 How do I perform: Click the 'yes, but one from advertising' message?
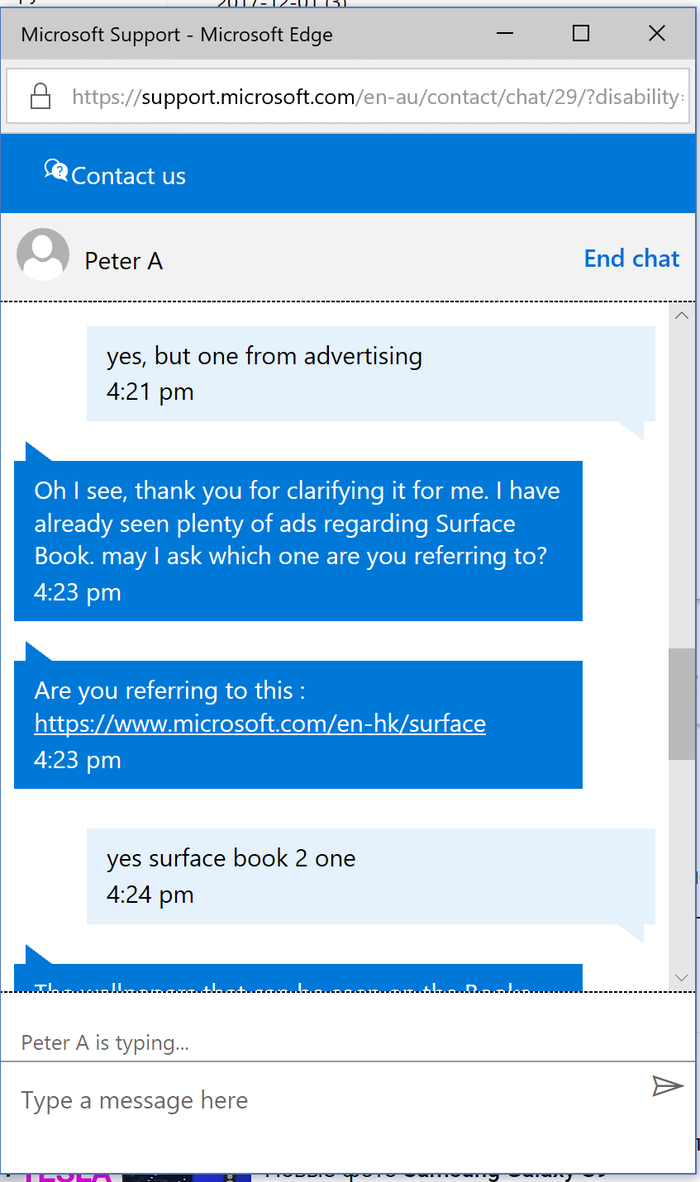point(264,356)
